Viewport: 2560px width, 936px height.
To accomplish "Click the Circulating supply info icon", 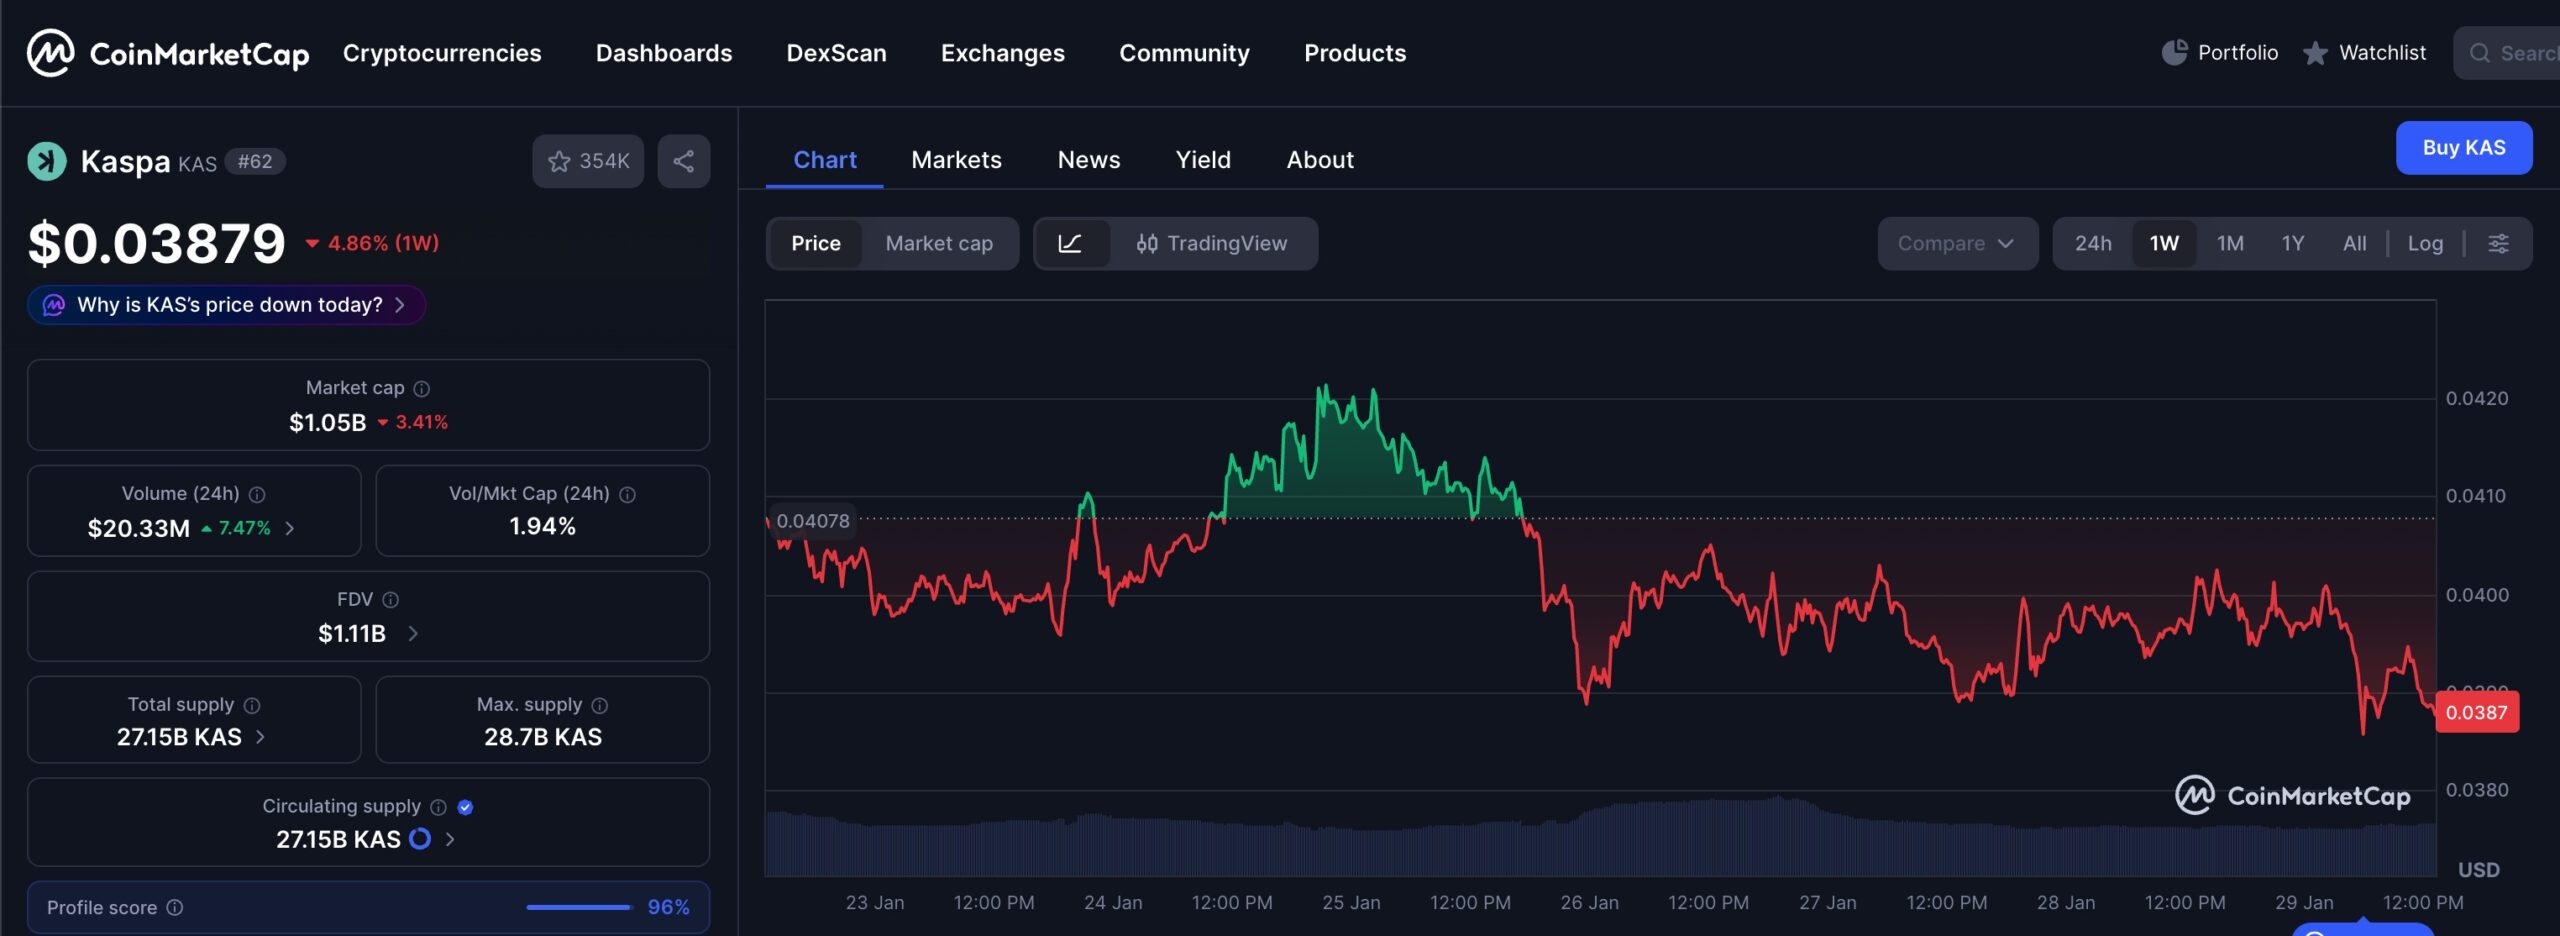I will (x=438, y=807).
